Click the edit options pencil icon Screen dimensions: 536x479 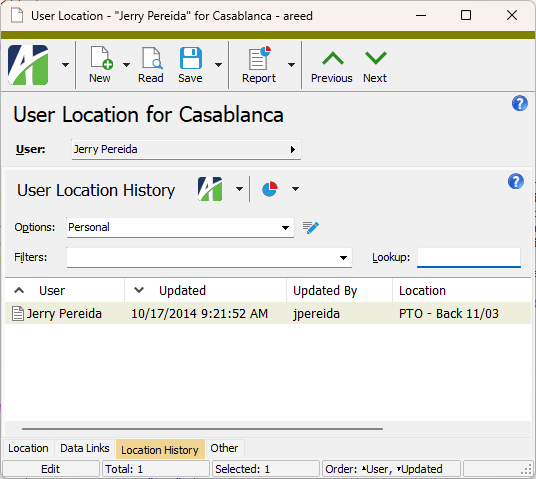point(311,227)
